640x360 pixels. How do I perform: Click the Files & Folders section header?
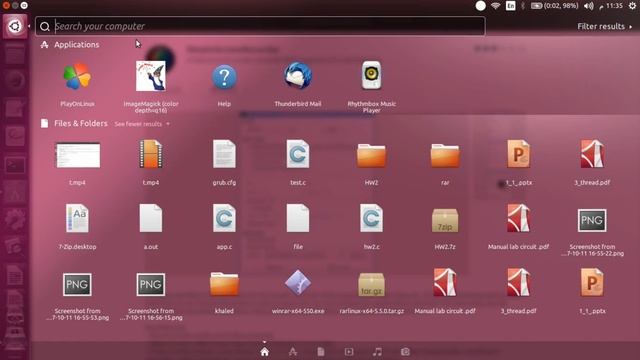click(x=74, y=123)
